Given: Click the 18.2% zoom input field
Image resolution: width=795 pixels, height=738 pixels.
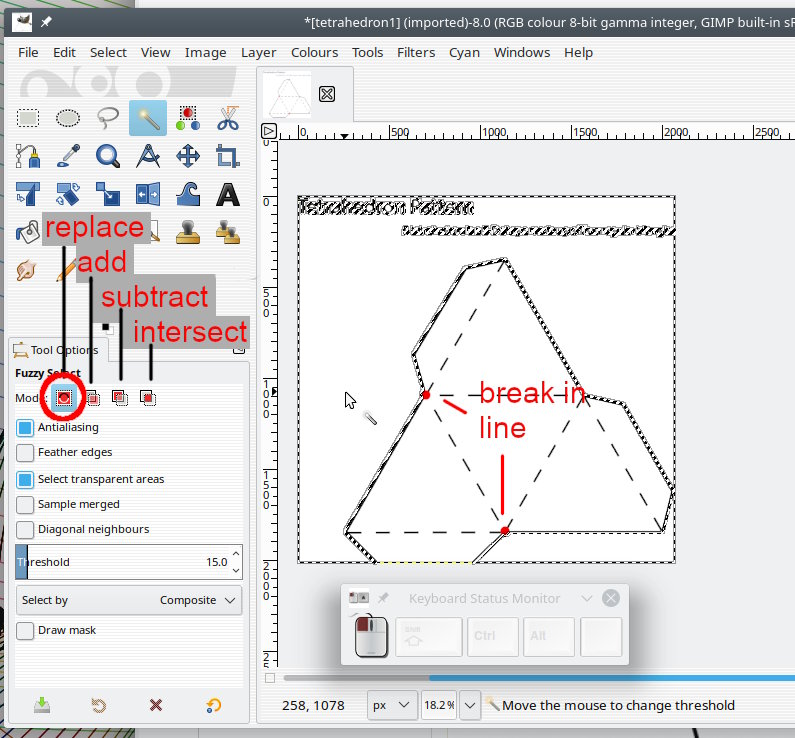Looking at the screenshot, I should (x=439, y=705).
